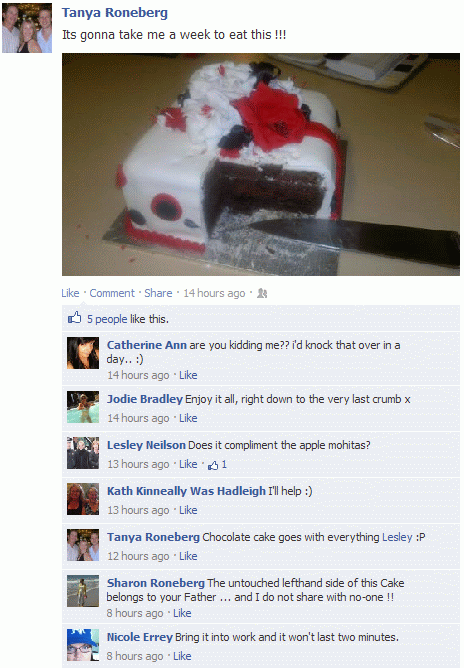Image resolution: width=464 pixels, height=668 pixels.
Task: View the 5 people who like this
Action: 107,319
